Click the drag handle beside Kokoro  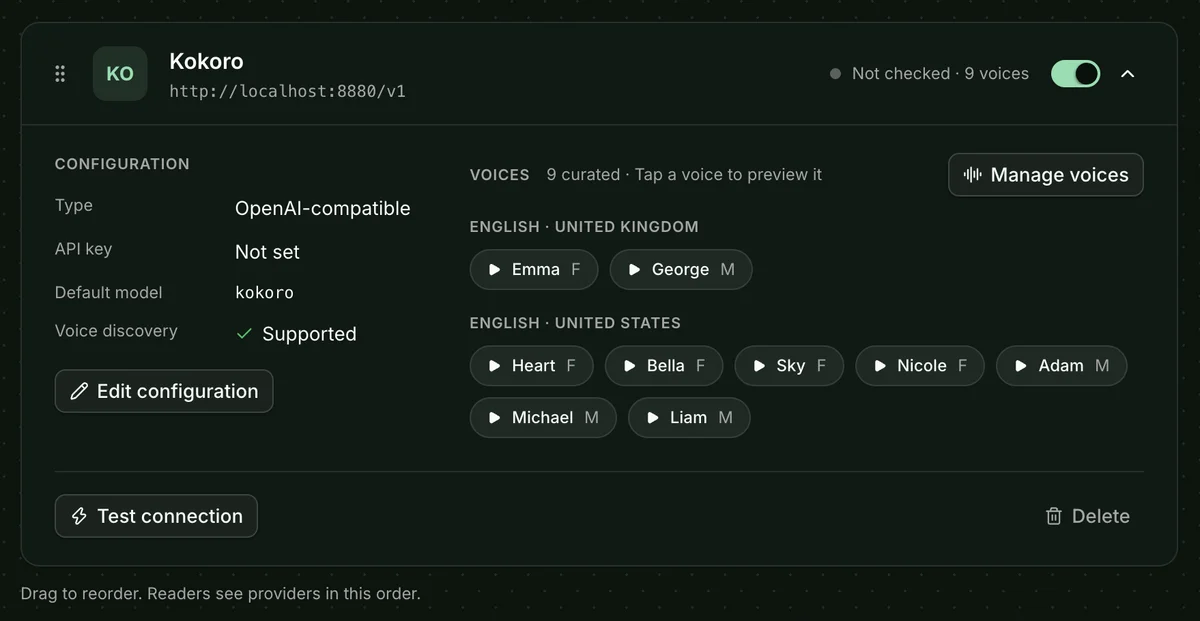coord(60,74)
